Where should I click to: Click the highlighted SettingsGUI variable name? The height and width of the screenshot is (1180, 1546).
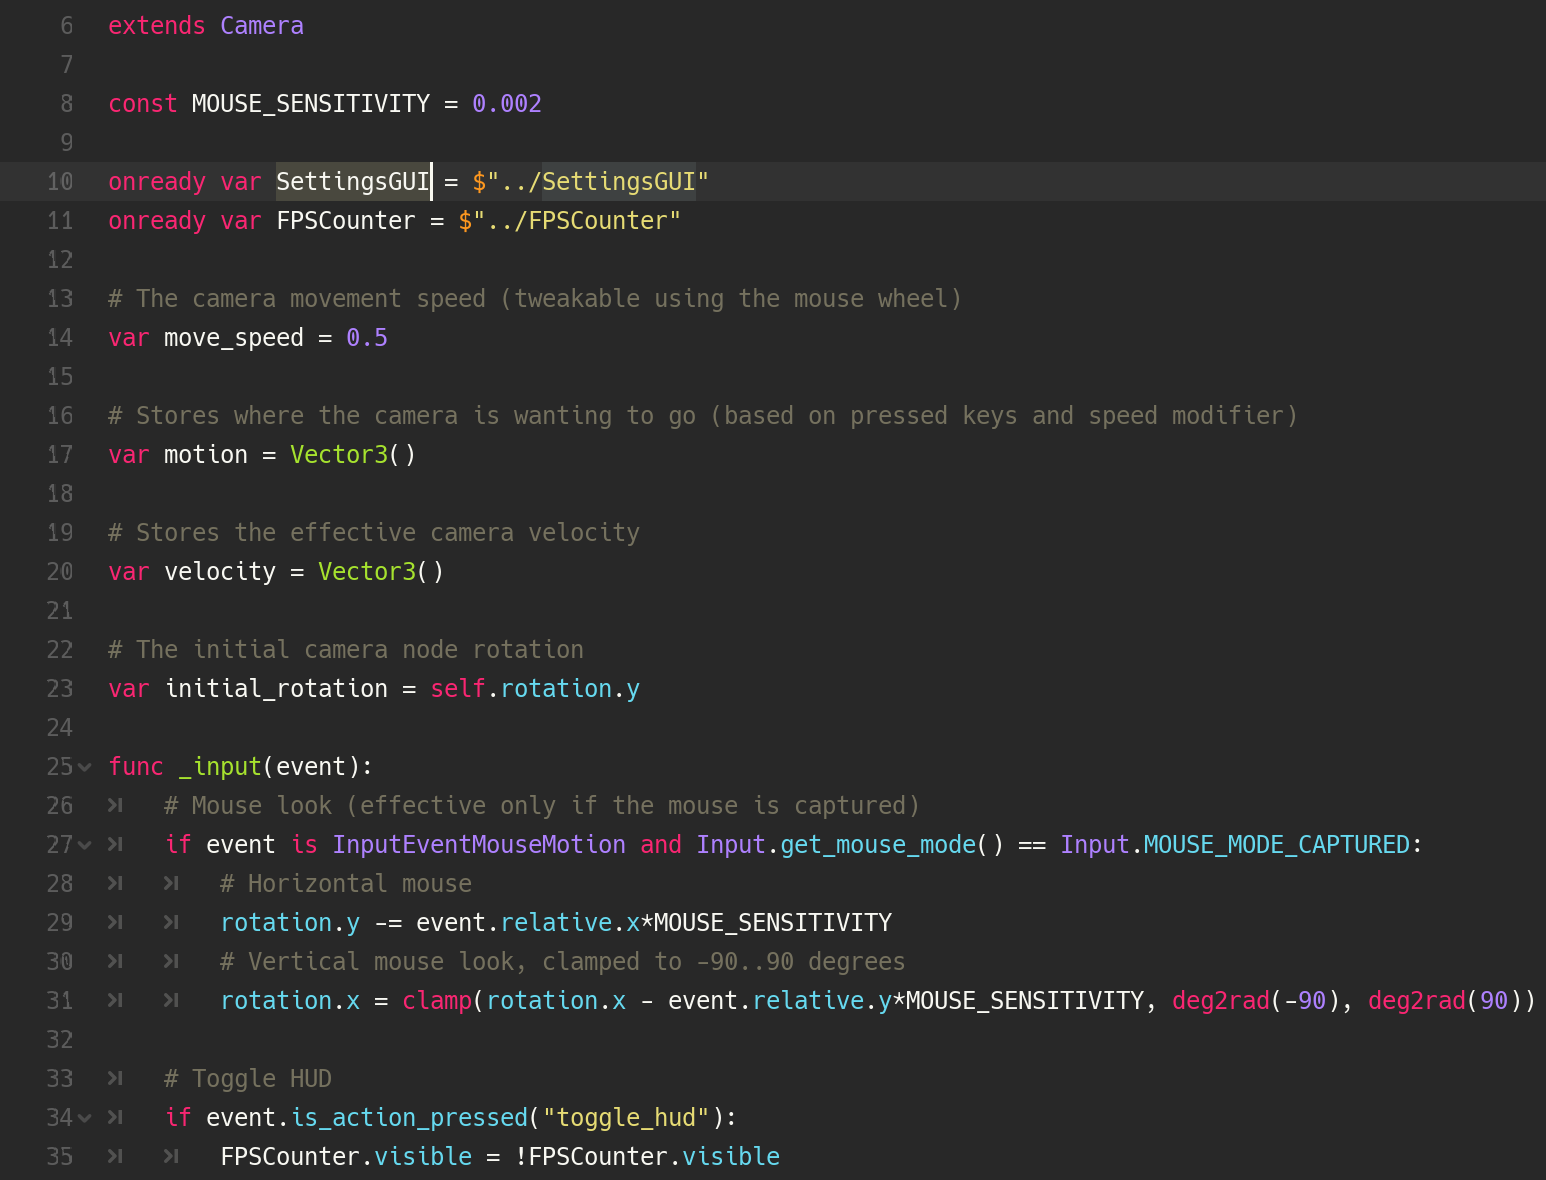(x=353, y=182)
